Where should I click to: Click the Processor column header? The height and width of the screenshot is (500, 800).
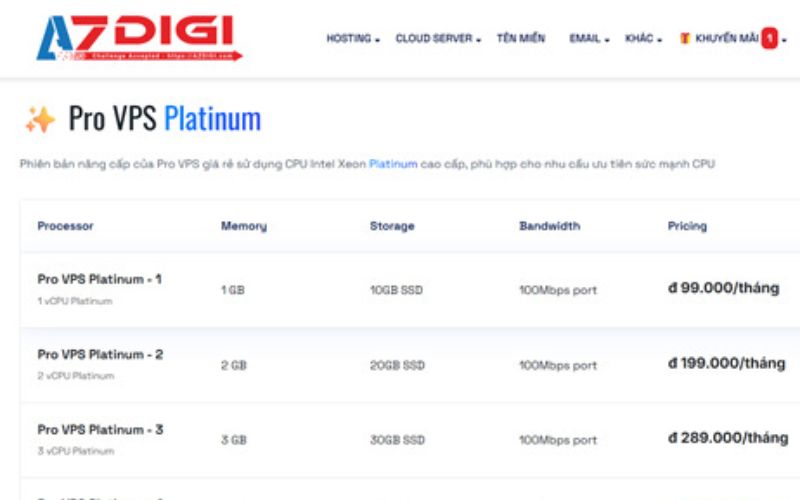click(65, 226)
